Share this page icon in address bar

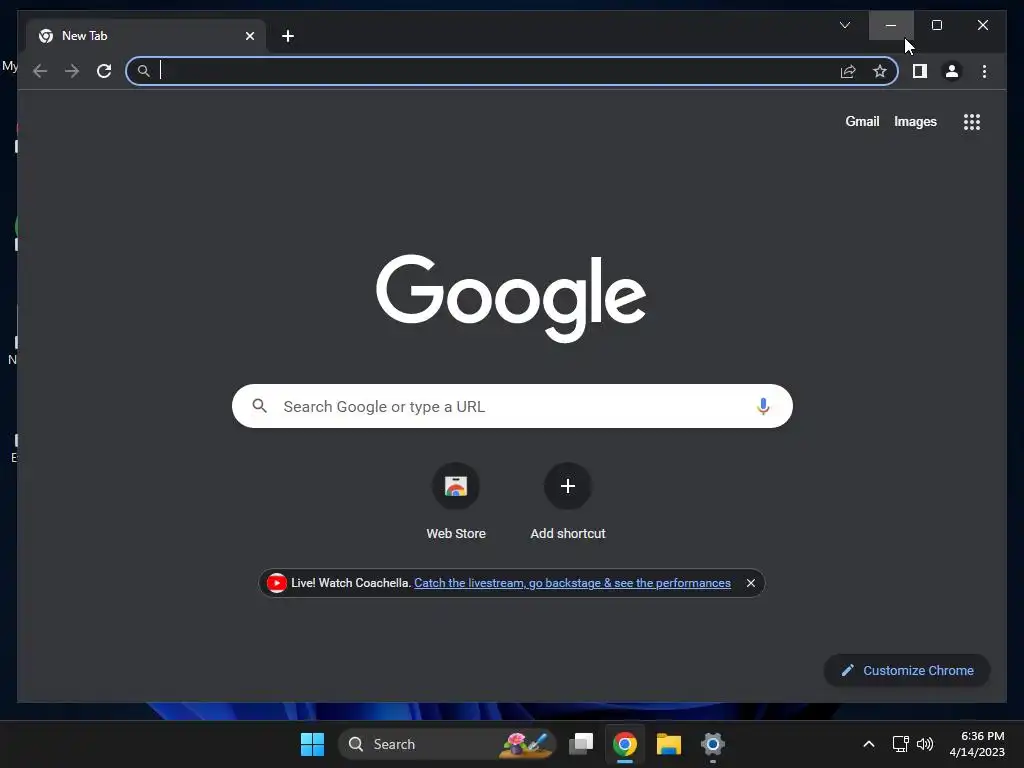point(848,71)
